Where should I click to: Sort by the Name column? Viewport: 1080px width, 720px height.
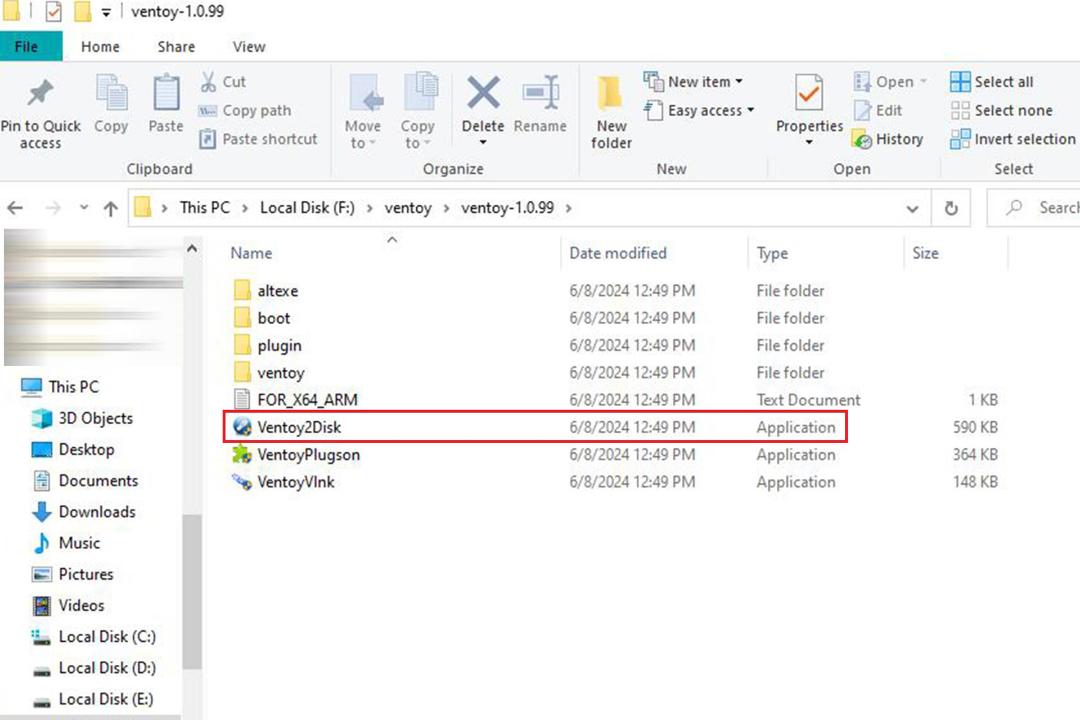251,253
